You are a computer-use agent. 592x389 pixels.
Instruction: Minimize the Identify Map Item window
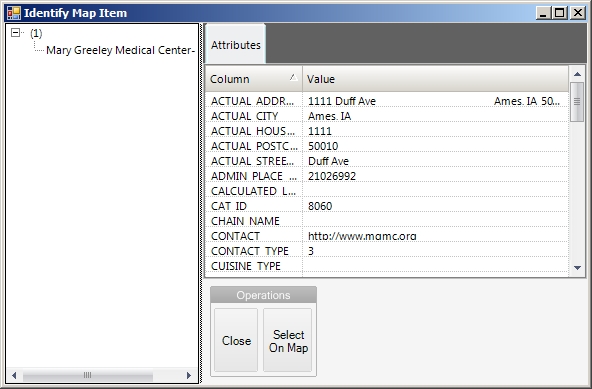[543, 13]
